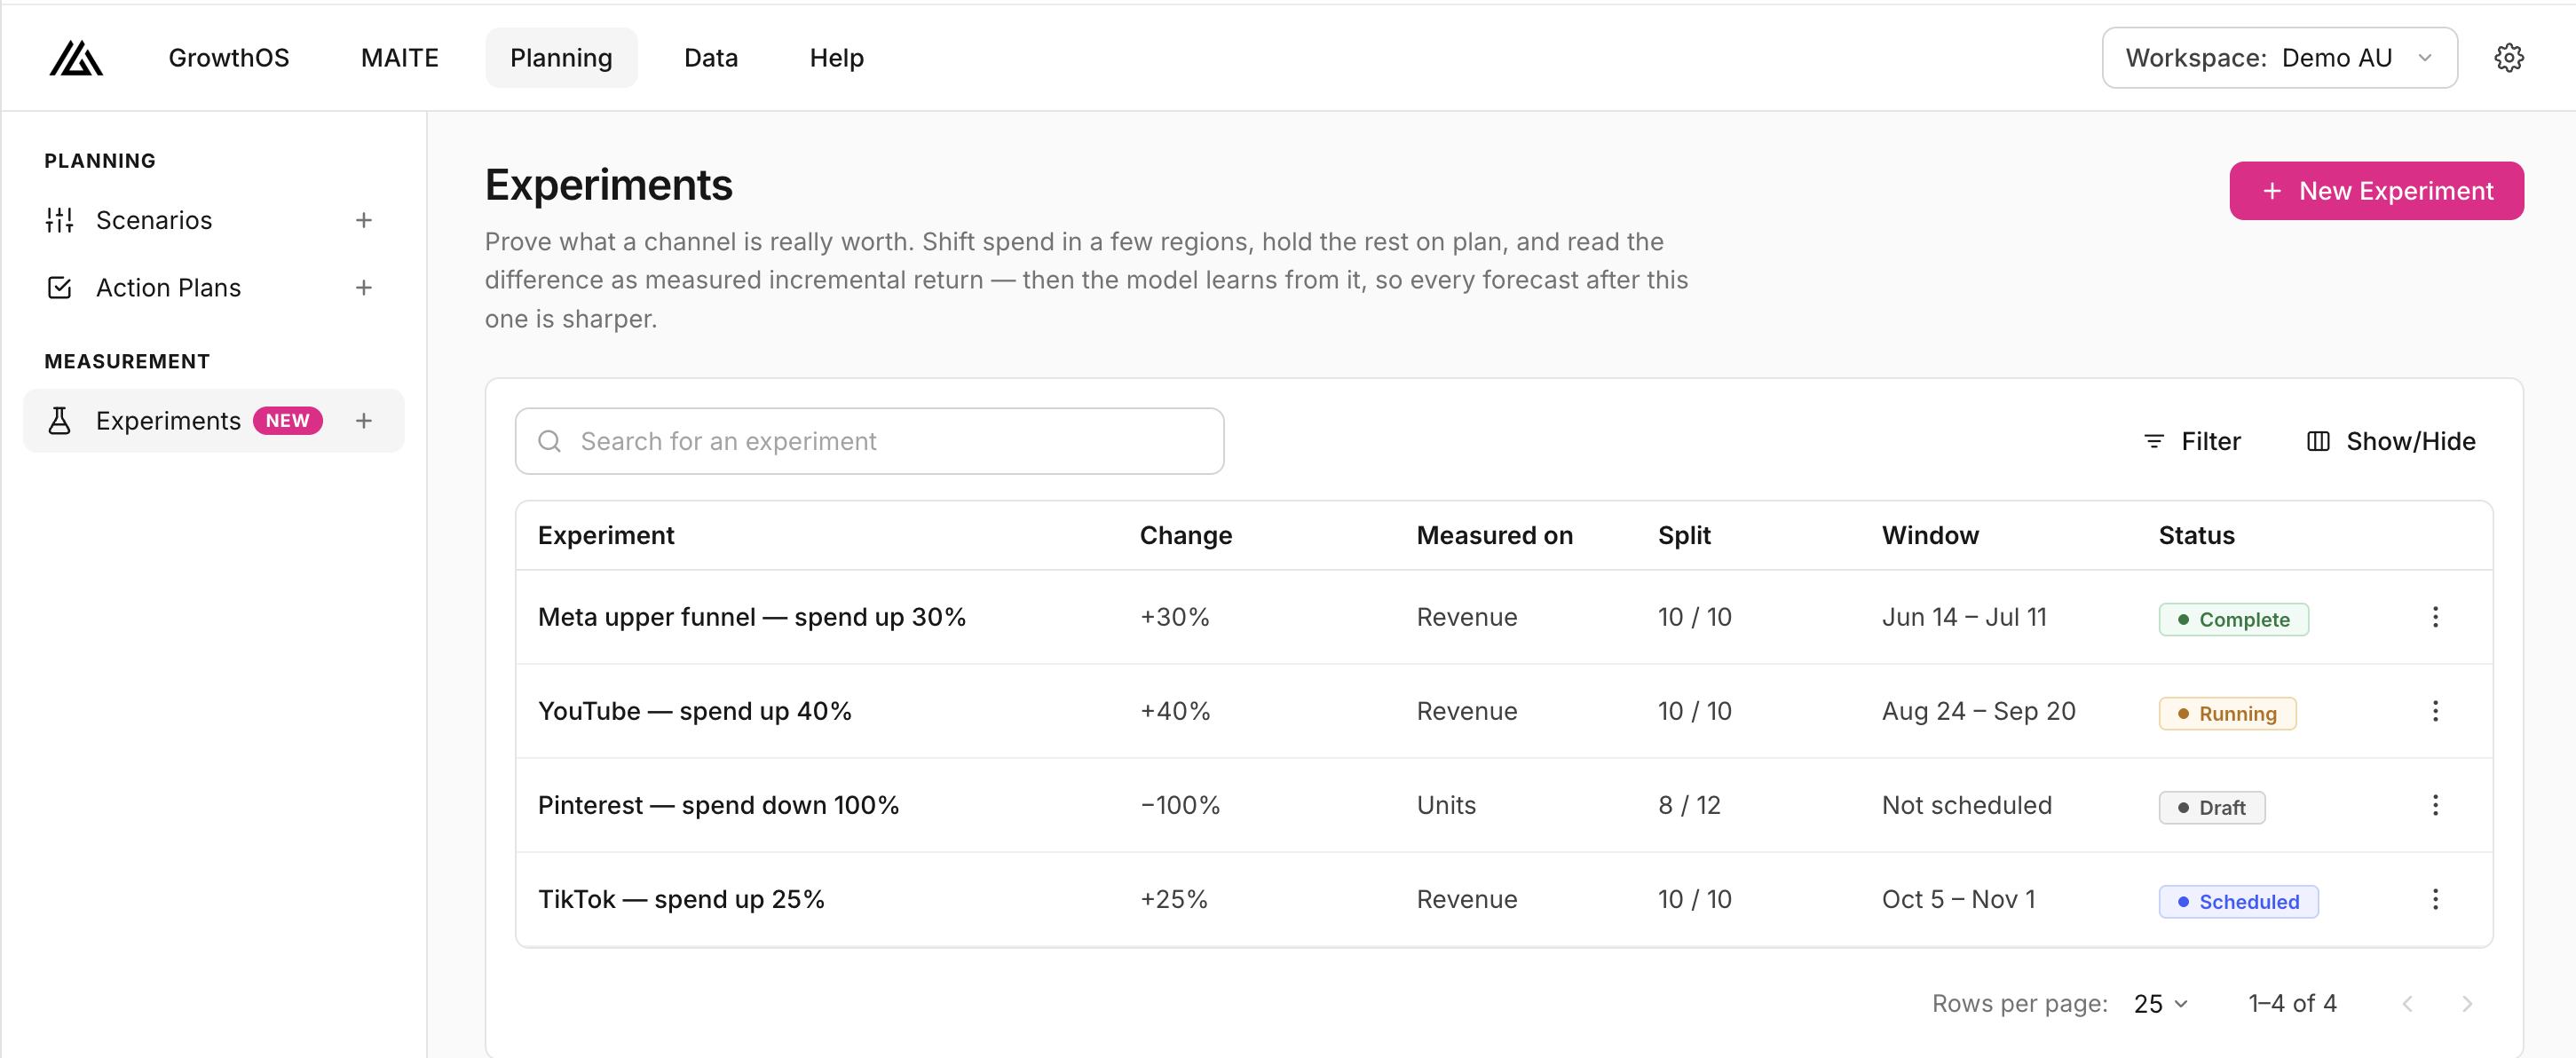Open YouTube — spend up 40% experiment
Viewport: 2576px width, 1058px height.
695,711
